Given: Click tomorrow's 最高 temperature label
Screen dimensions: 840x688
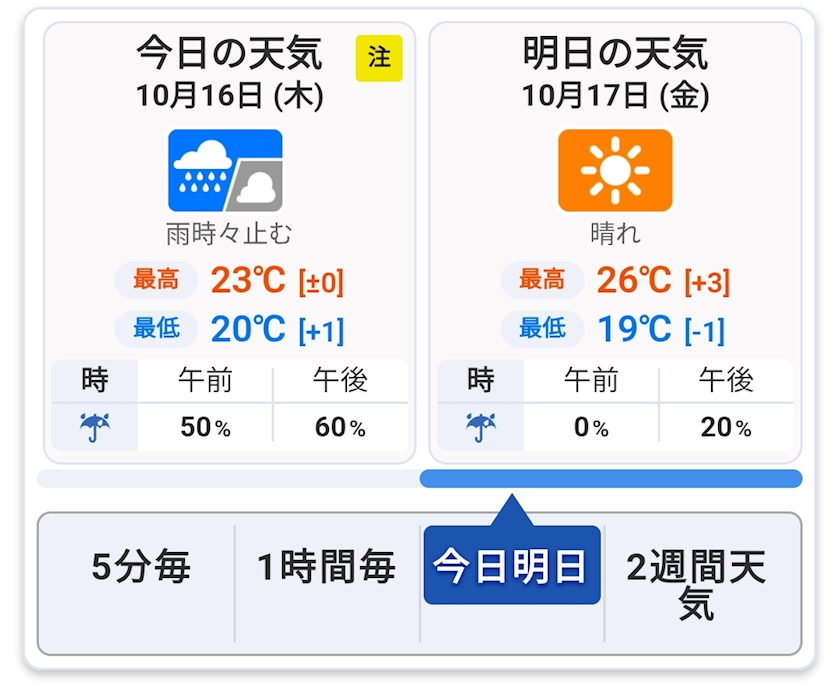Looking at the screenshot, I should coord(542,280).
